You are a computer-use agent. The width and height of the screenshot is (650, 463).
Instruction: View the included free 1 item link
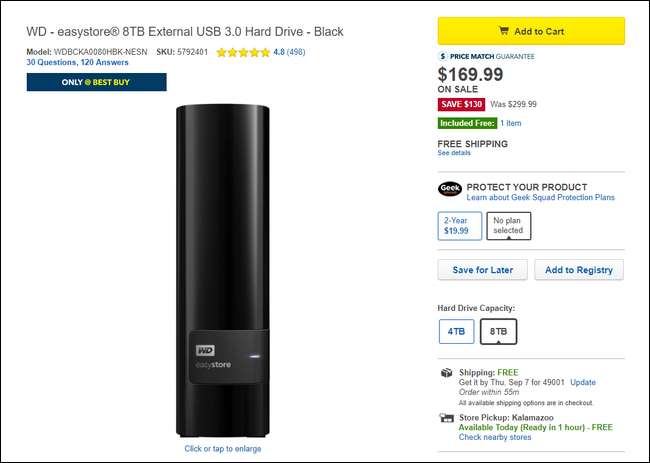pos(511,123)
